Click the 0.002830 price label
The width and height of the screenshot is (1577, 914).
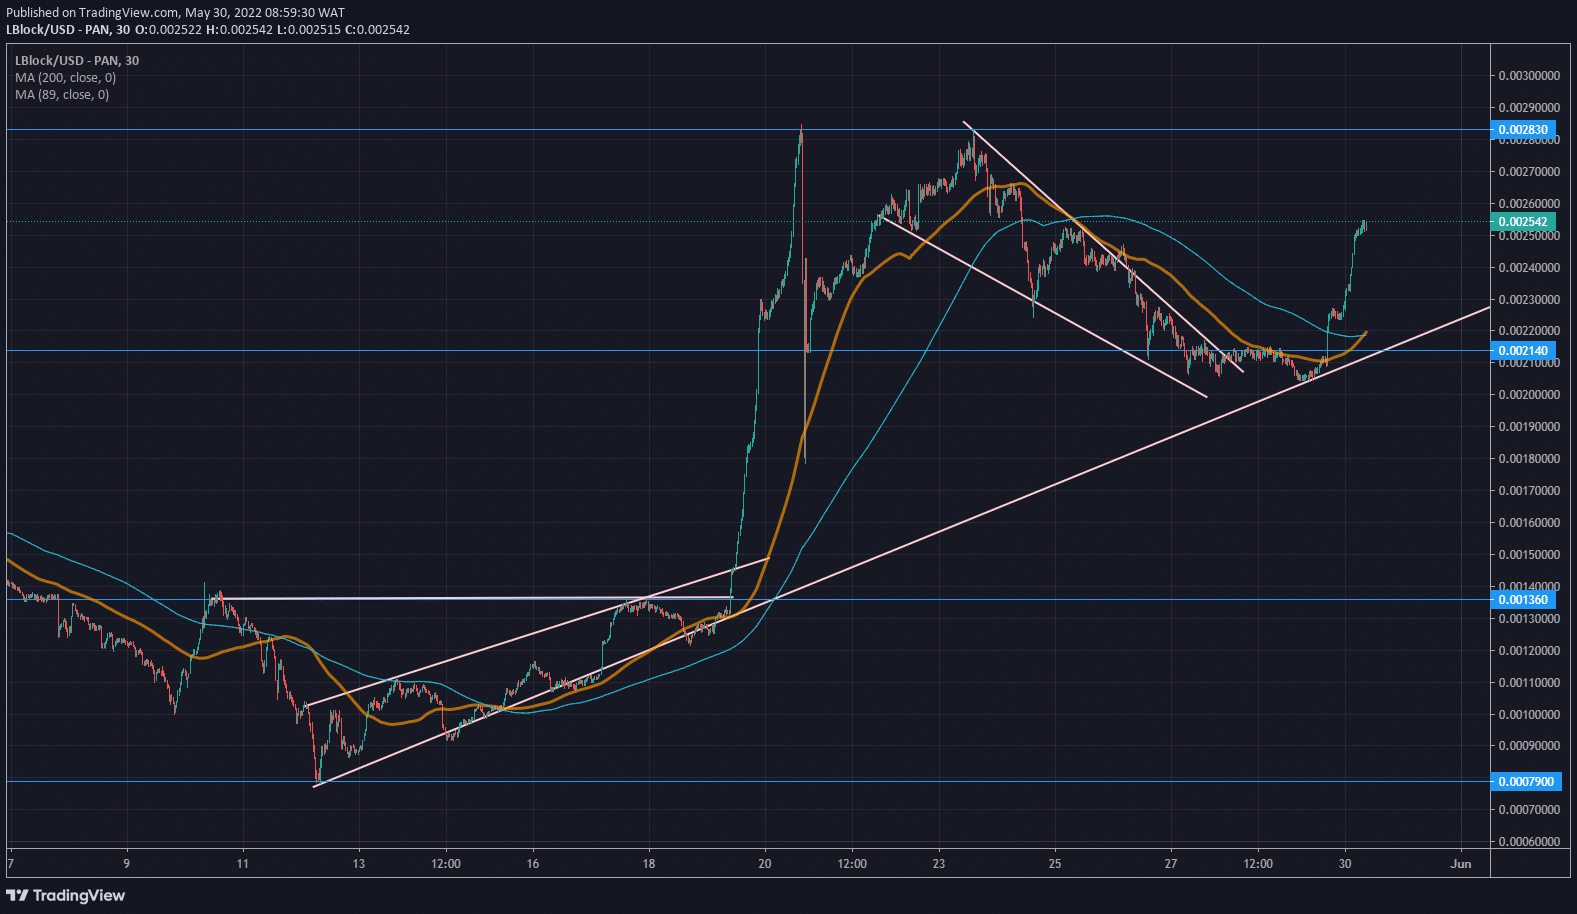[x=1522, y=130]
